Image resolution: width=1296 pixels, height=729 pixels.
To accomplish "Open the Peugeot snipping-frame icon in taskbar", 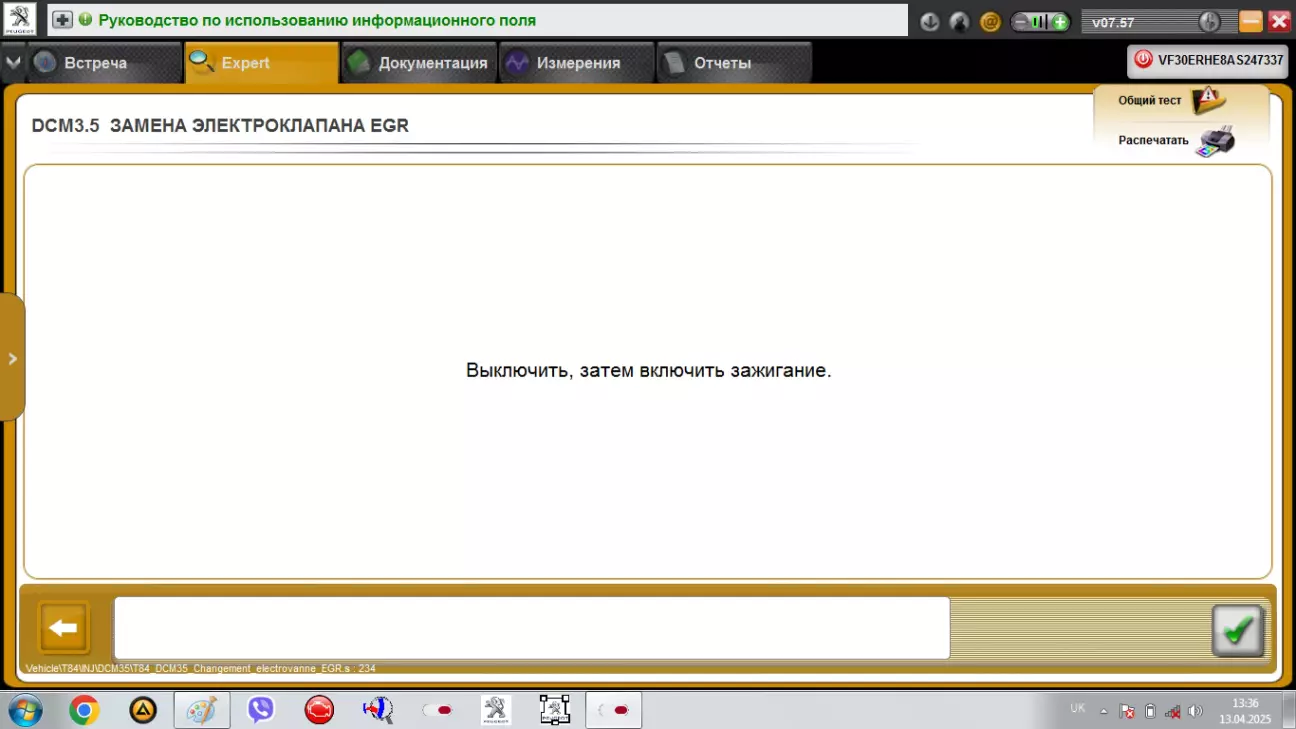I will pyautogui.click(x=555, y=710).
